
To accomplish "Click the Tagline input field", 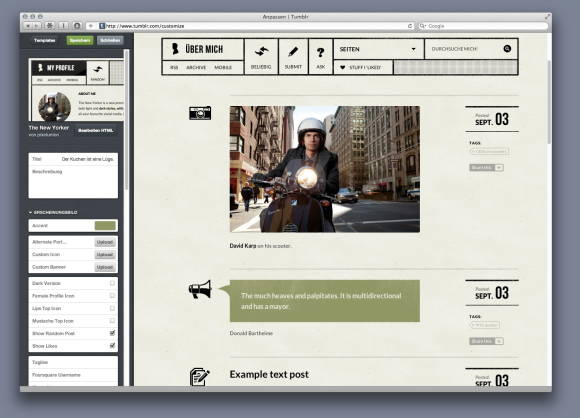I will (x=73, y=363).
